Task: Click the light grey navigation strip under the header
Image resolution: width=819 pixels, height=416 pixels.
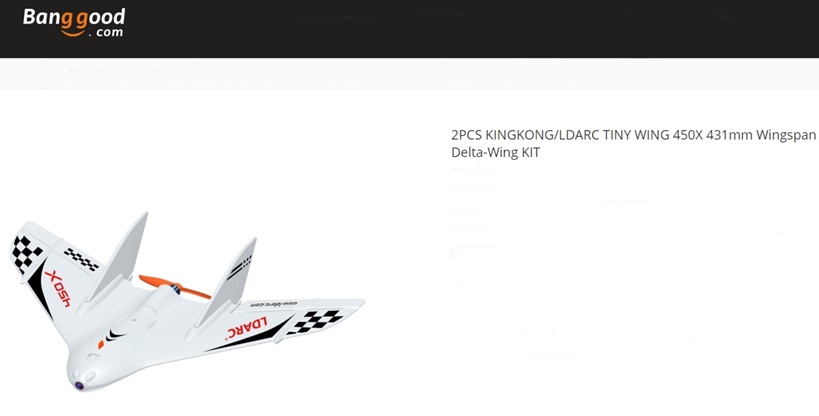Action: tap(410, 74)
